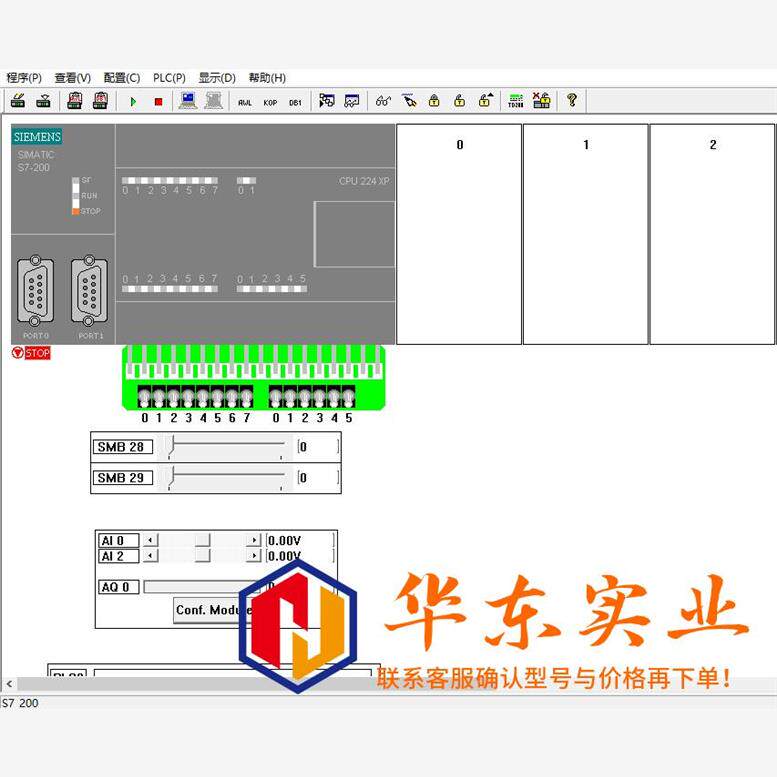Click the eyeglasses monitor icon

tap(384, 101)
